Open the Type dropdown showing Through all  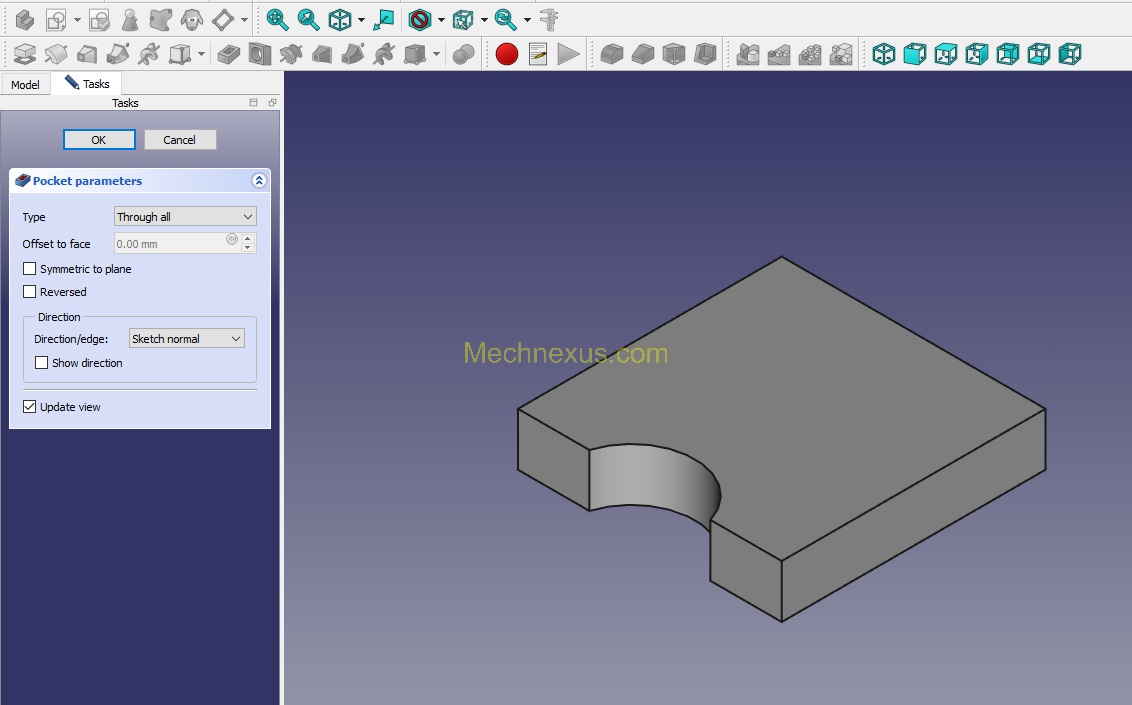point(186,216)
